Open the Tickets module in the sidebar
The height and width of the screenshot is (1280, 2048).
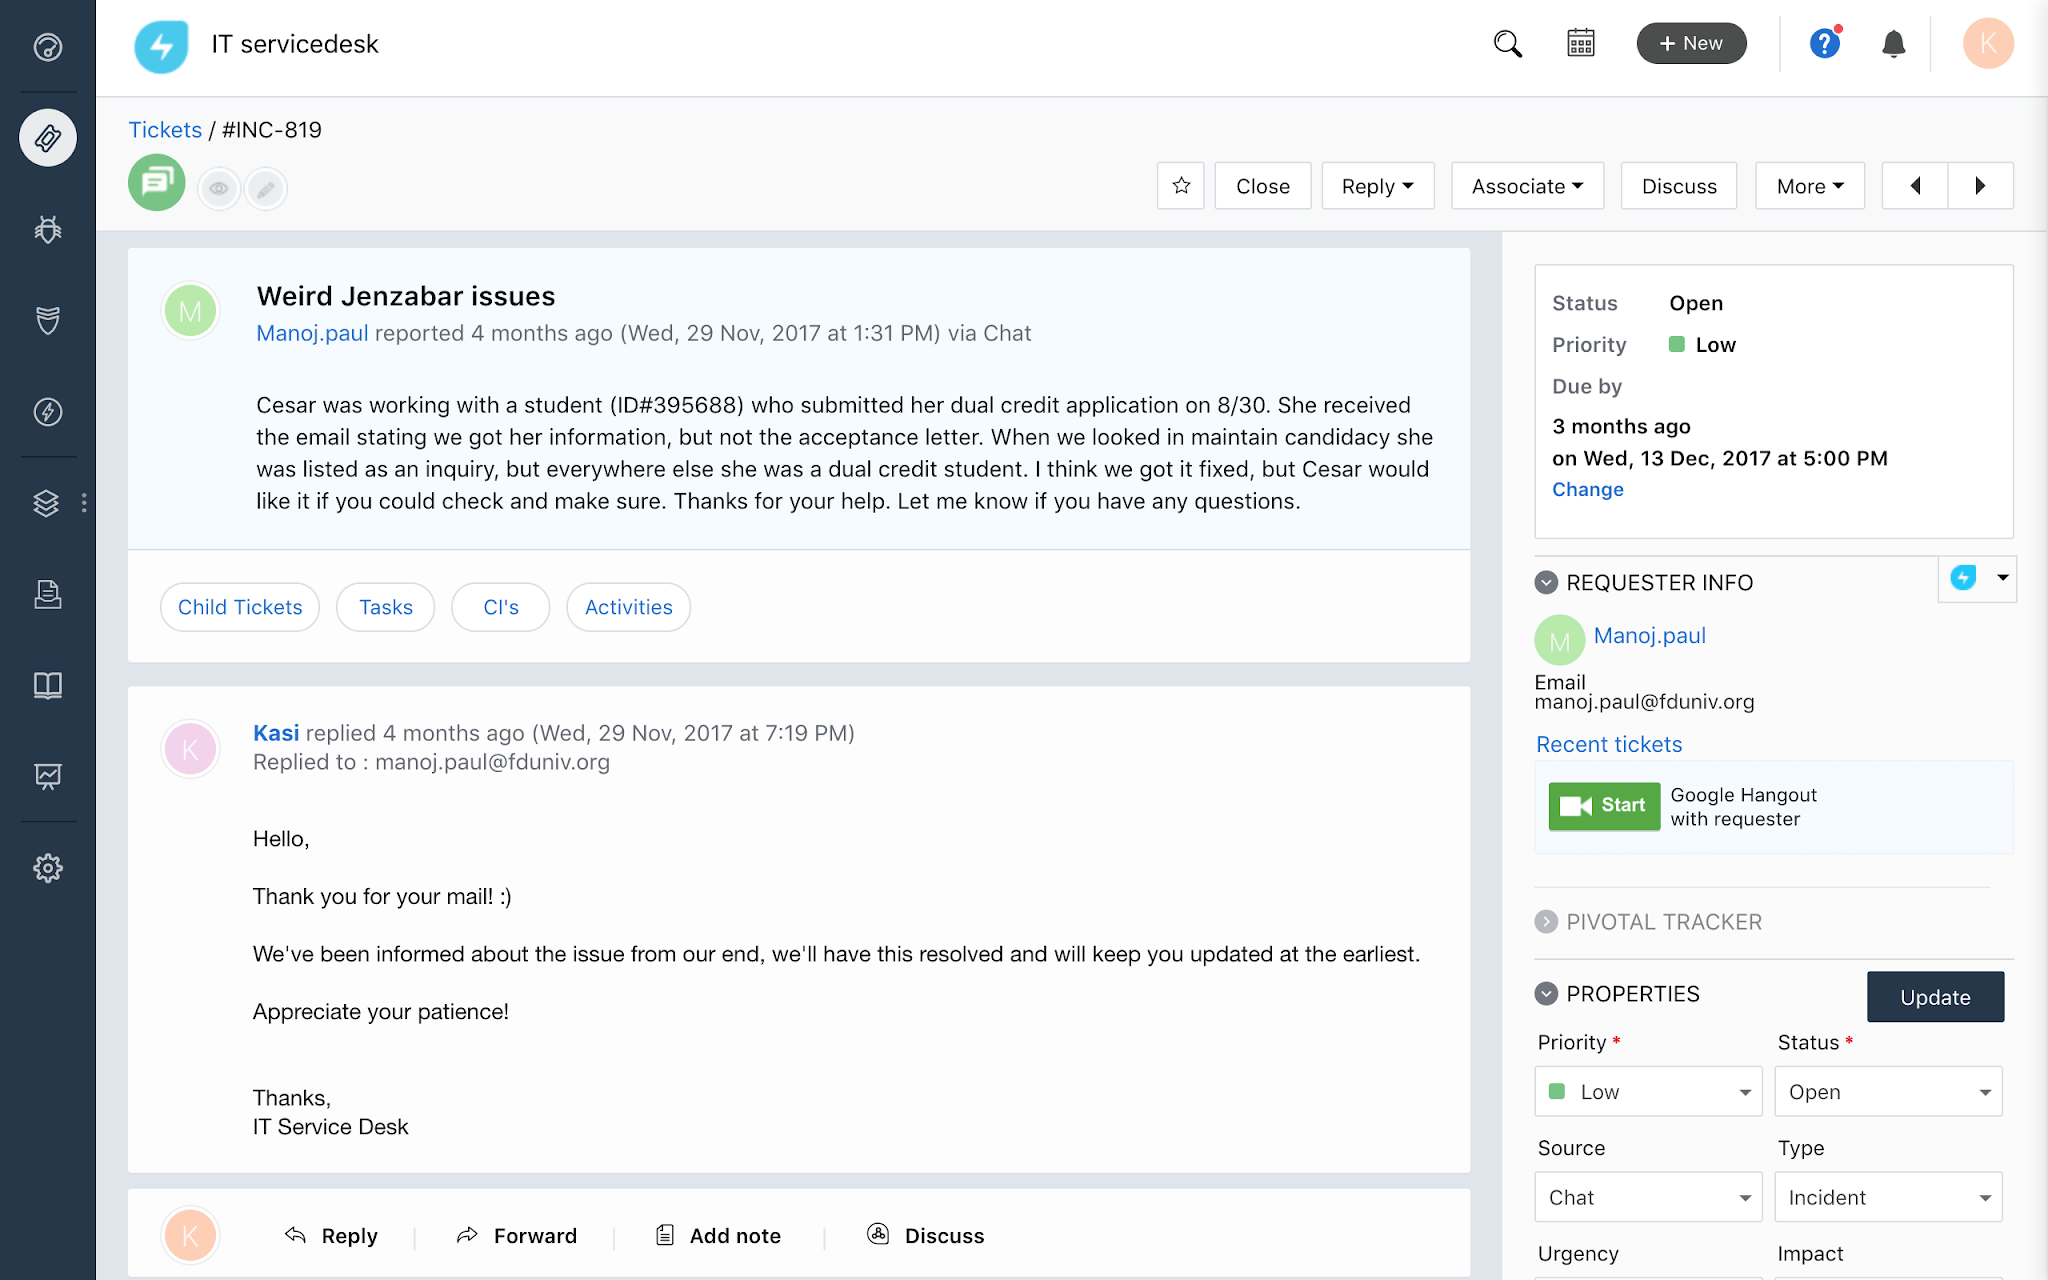(x=47, y=137)
